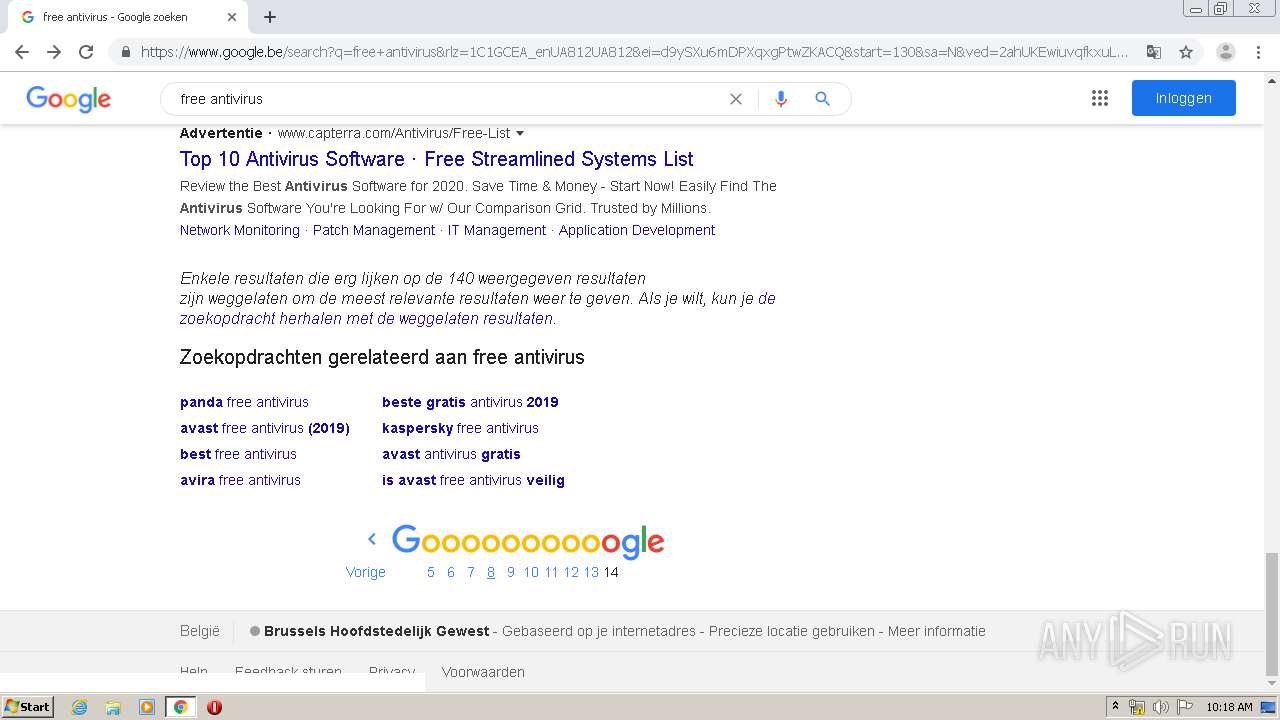Click the vertical scrollbar thumb
This screenshot has height=720, width=1280.
pyautogui.click(x=1272, y=615)
